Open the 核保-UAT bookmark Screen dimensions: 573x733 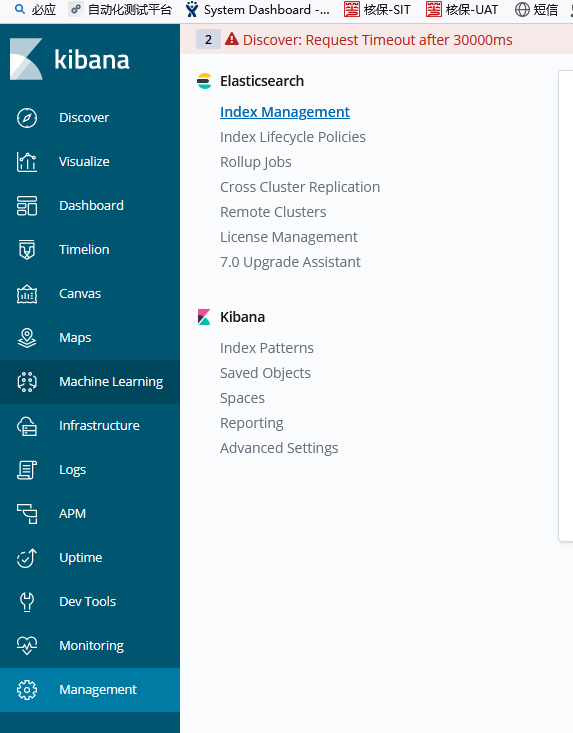pos(462,10)
